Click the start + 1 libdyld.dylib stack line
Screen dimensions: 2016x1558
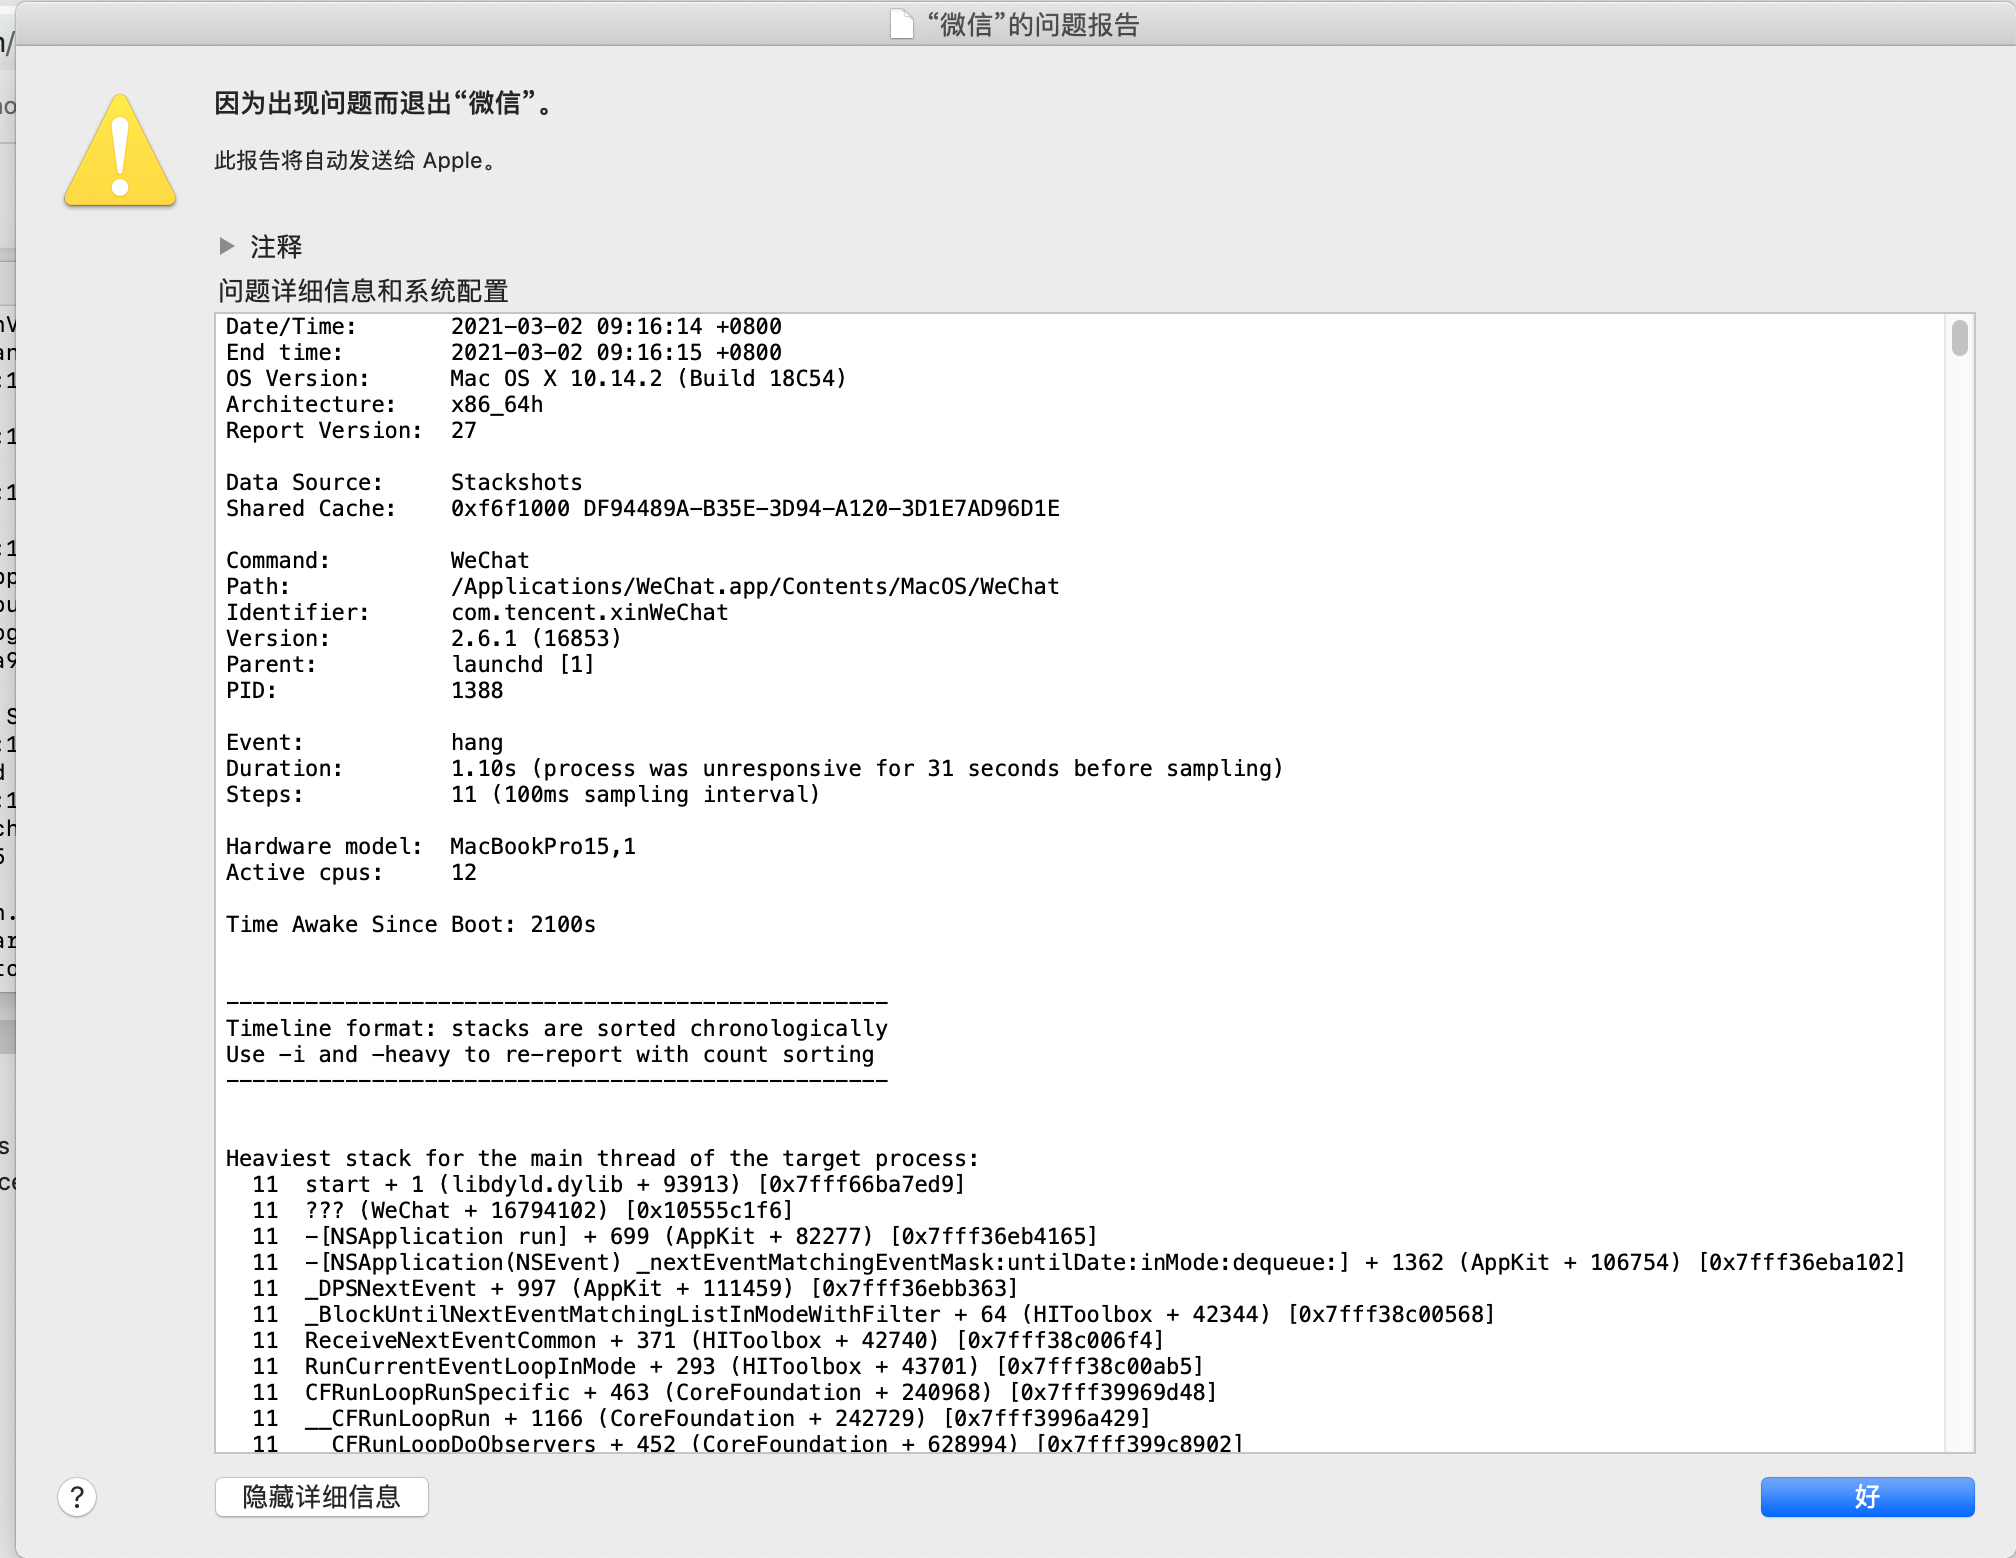(609, 1185)
